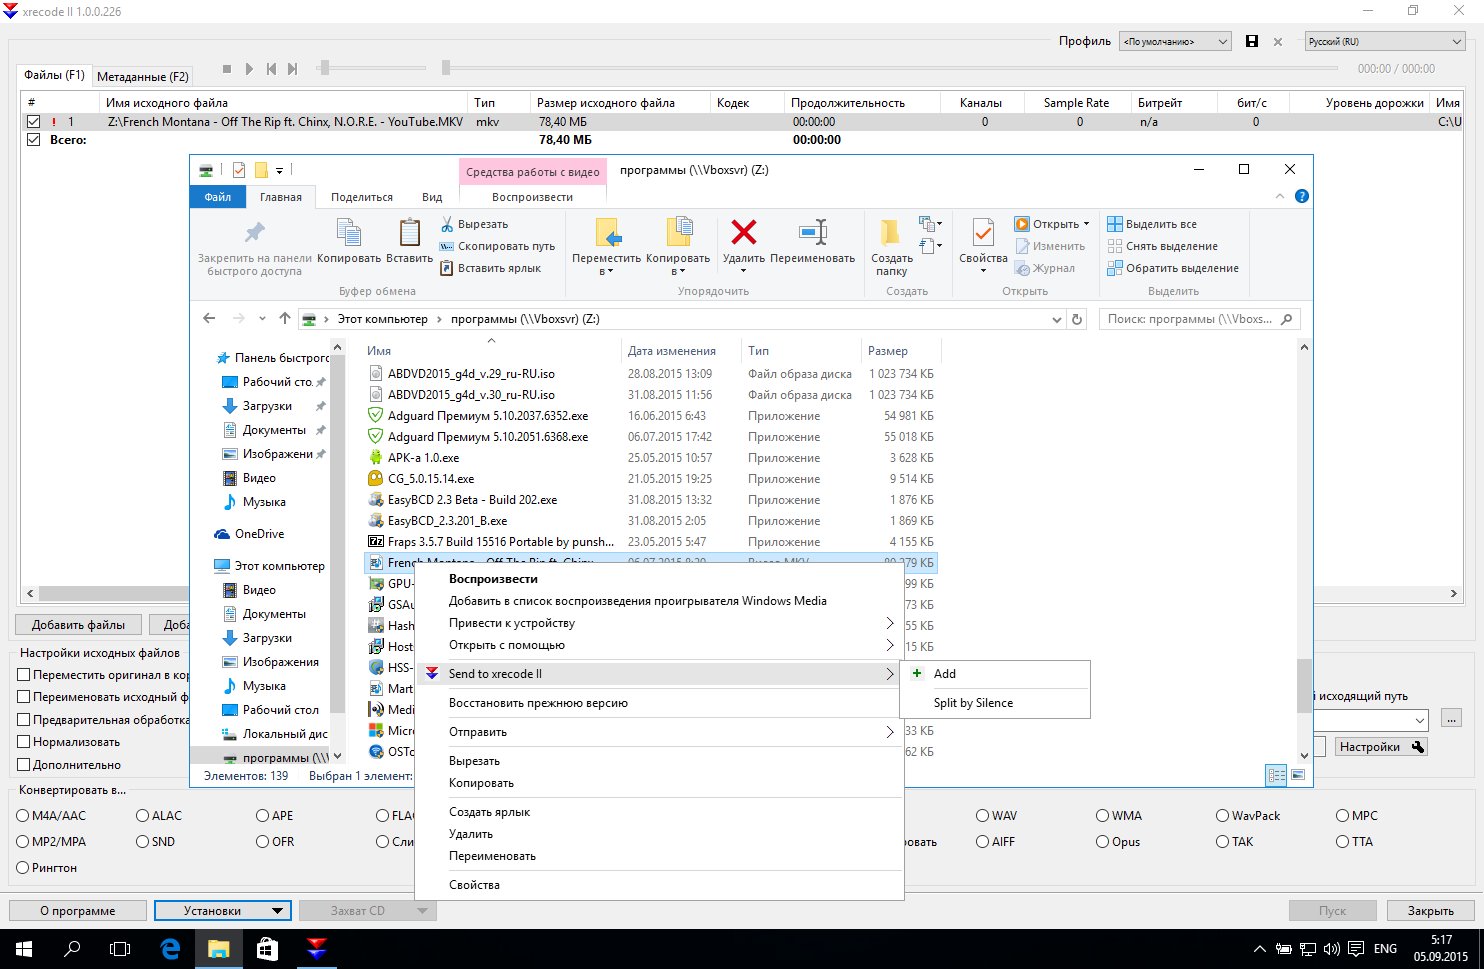Click the Настройки button with wrench
The image size is (1484, 969).
pos(1381,747)
